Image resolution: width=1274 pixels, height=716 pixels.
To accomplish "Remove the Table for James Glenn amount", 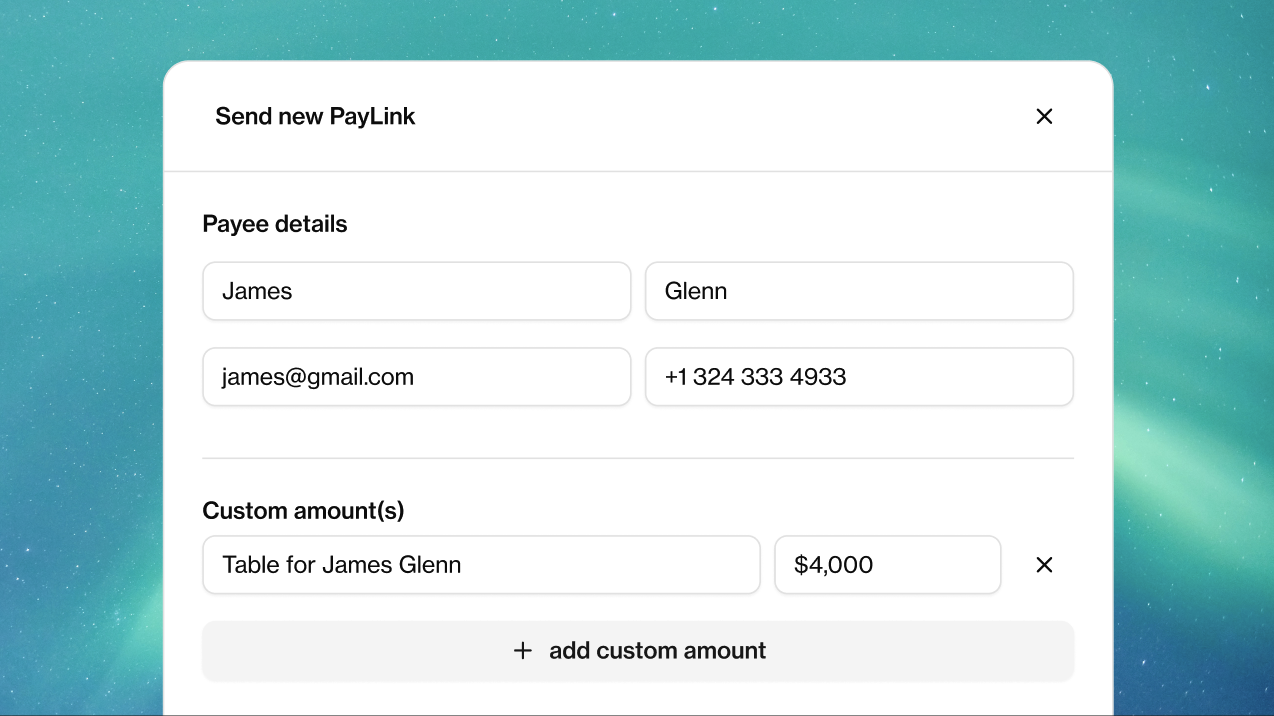I will [x=1044, y=565].
